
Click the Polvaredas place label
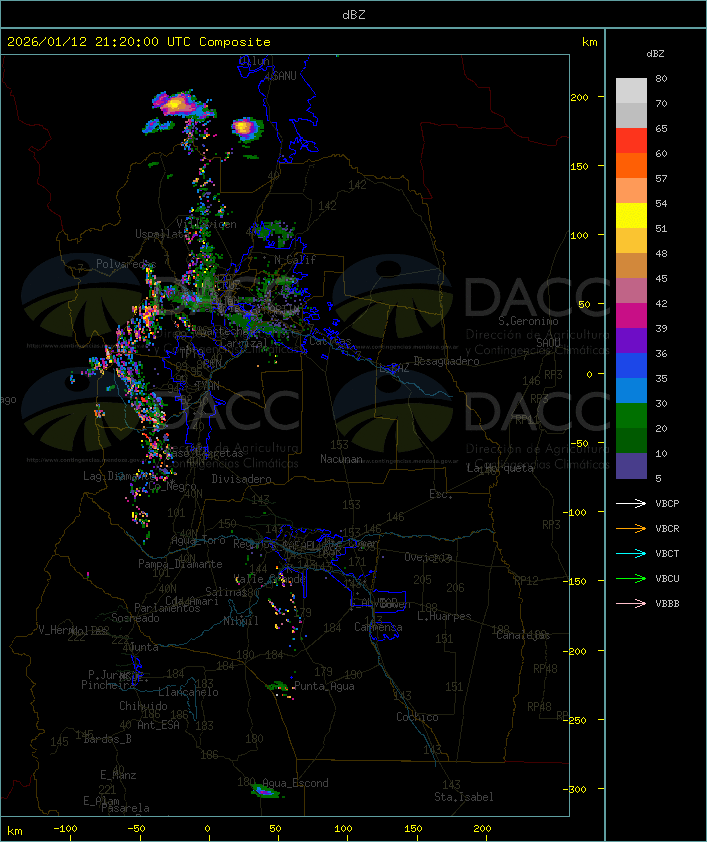click(x=126, y=264)
